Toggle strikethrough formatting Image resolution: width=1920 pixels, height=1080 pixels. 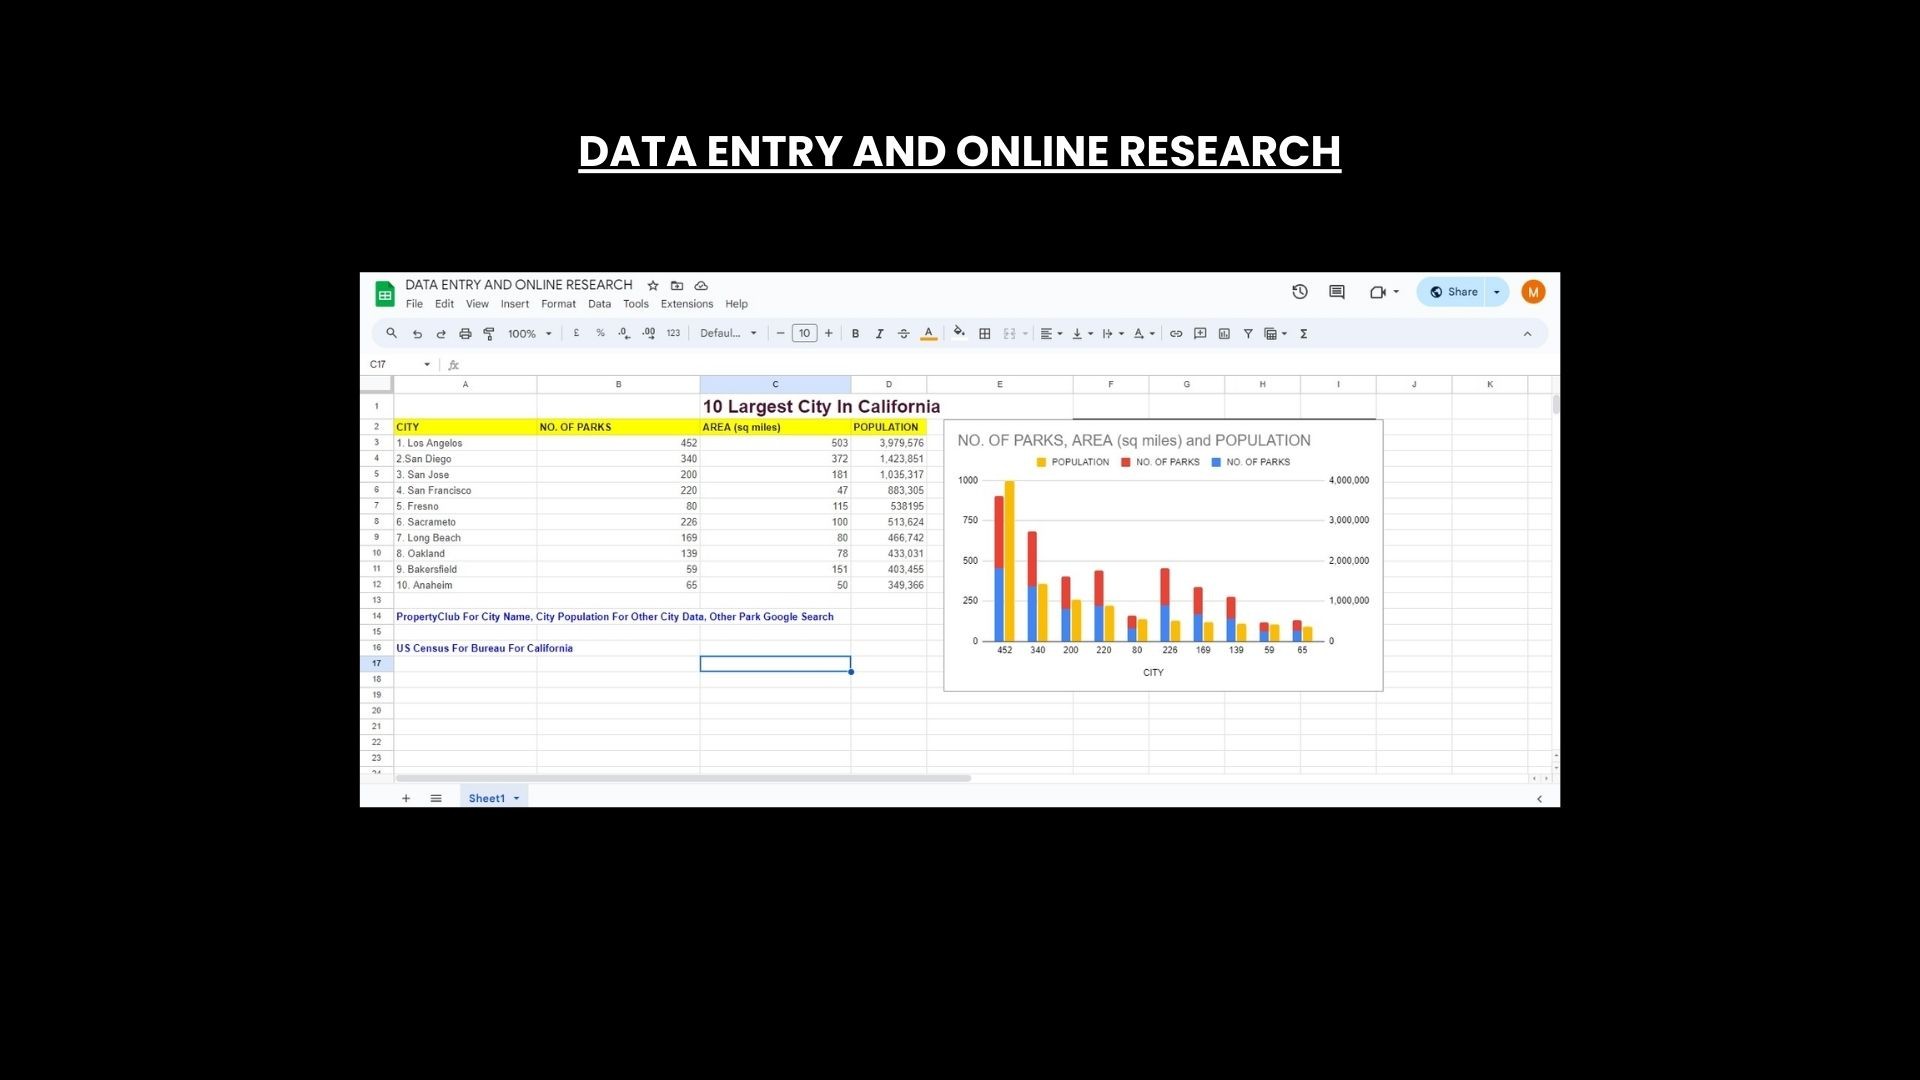[x=903, y=334]
